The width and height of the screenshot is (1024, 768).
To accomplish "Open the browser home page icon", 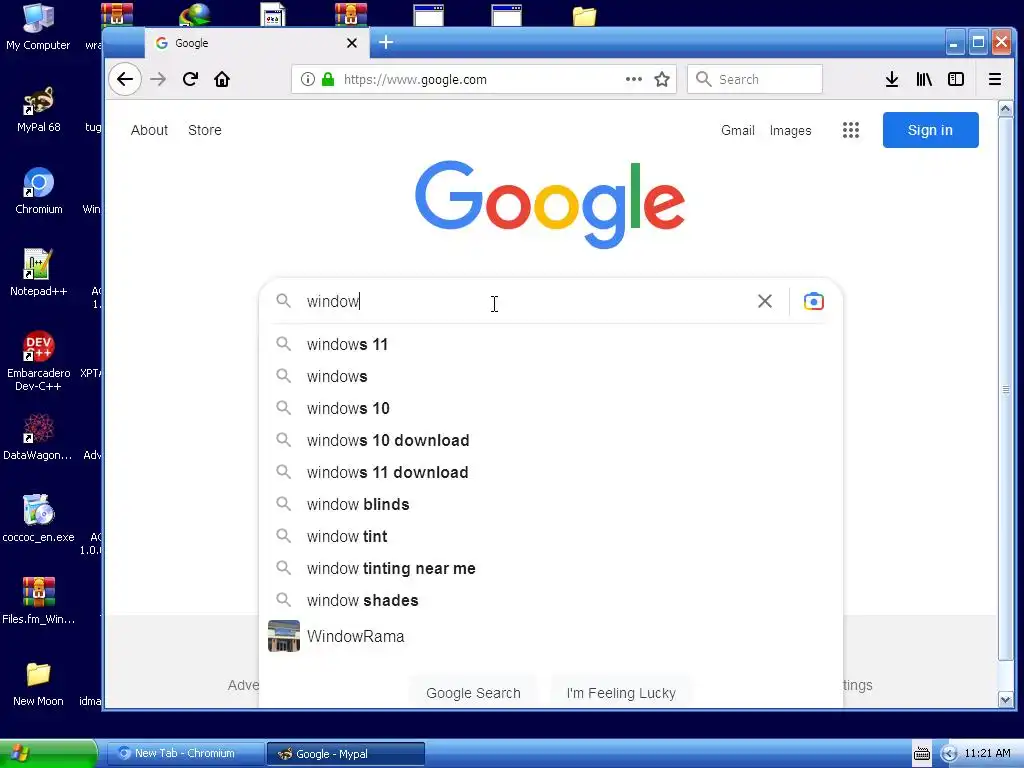I will [222, 80].
